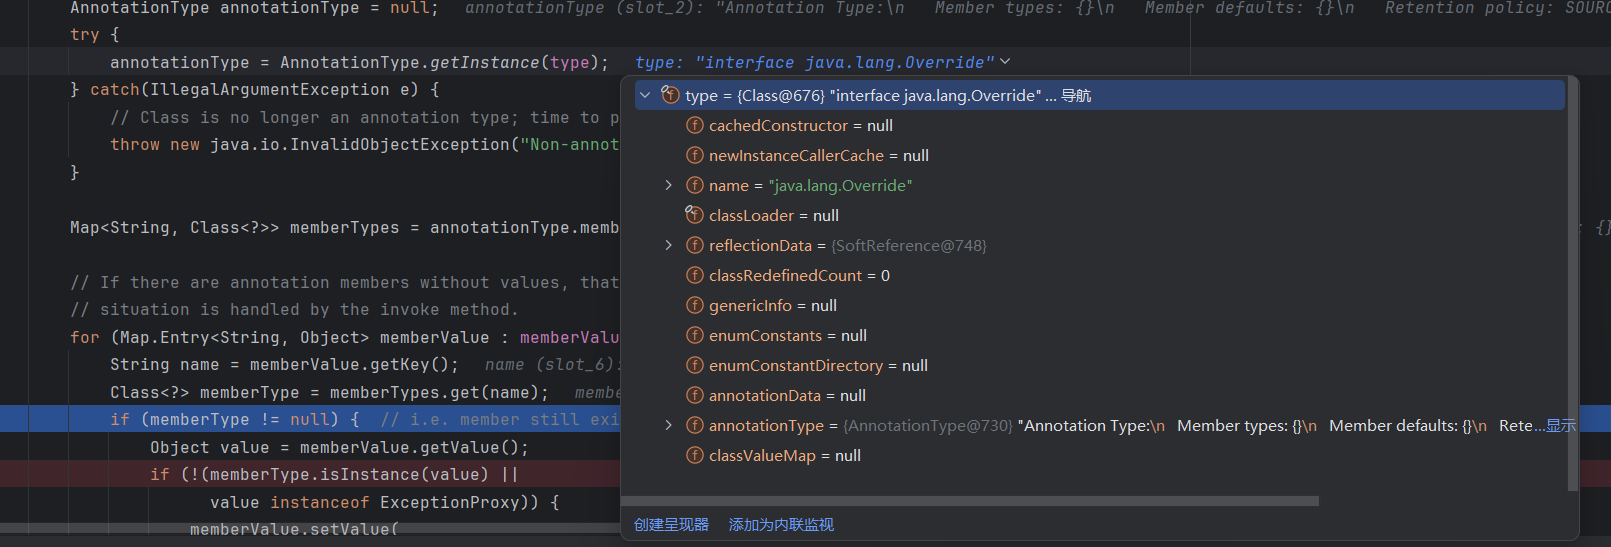Expand the name field node
This screenshot has height=547, width=1611.
[669, 185]
